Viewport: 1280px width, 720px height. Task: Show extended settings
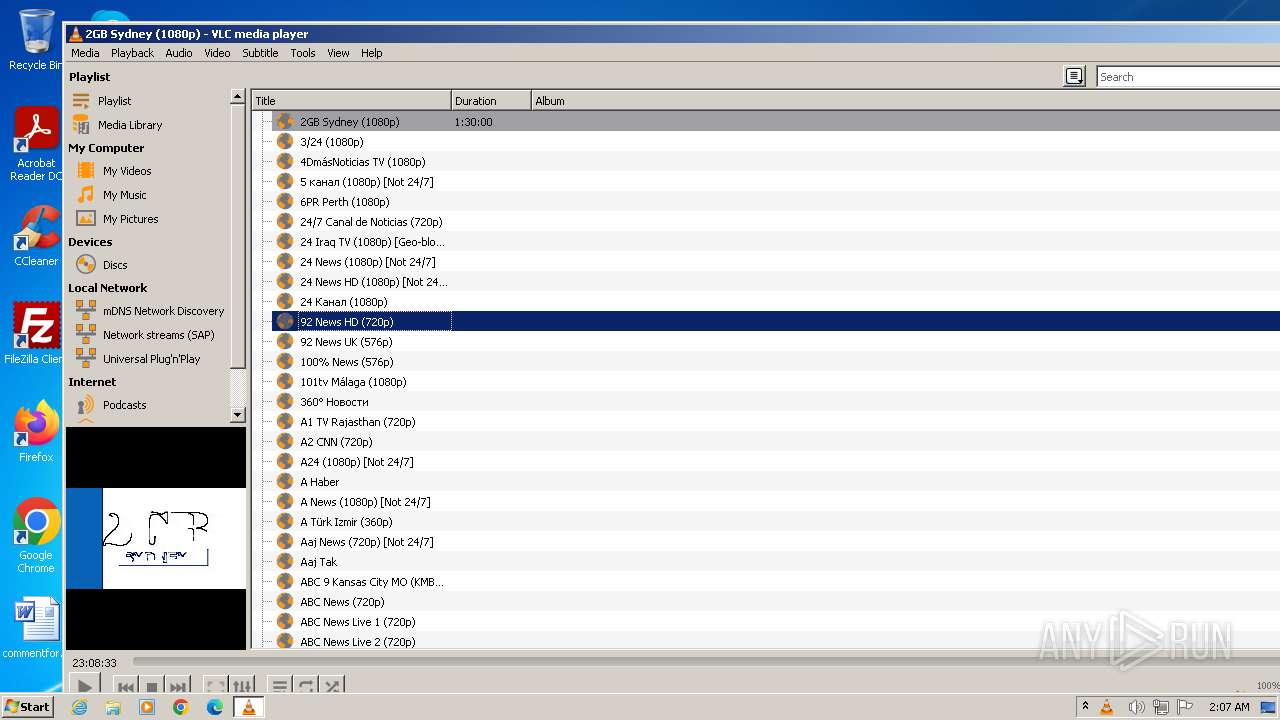[243, 686]
